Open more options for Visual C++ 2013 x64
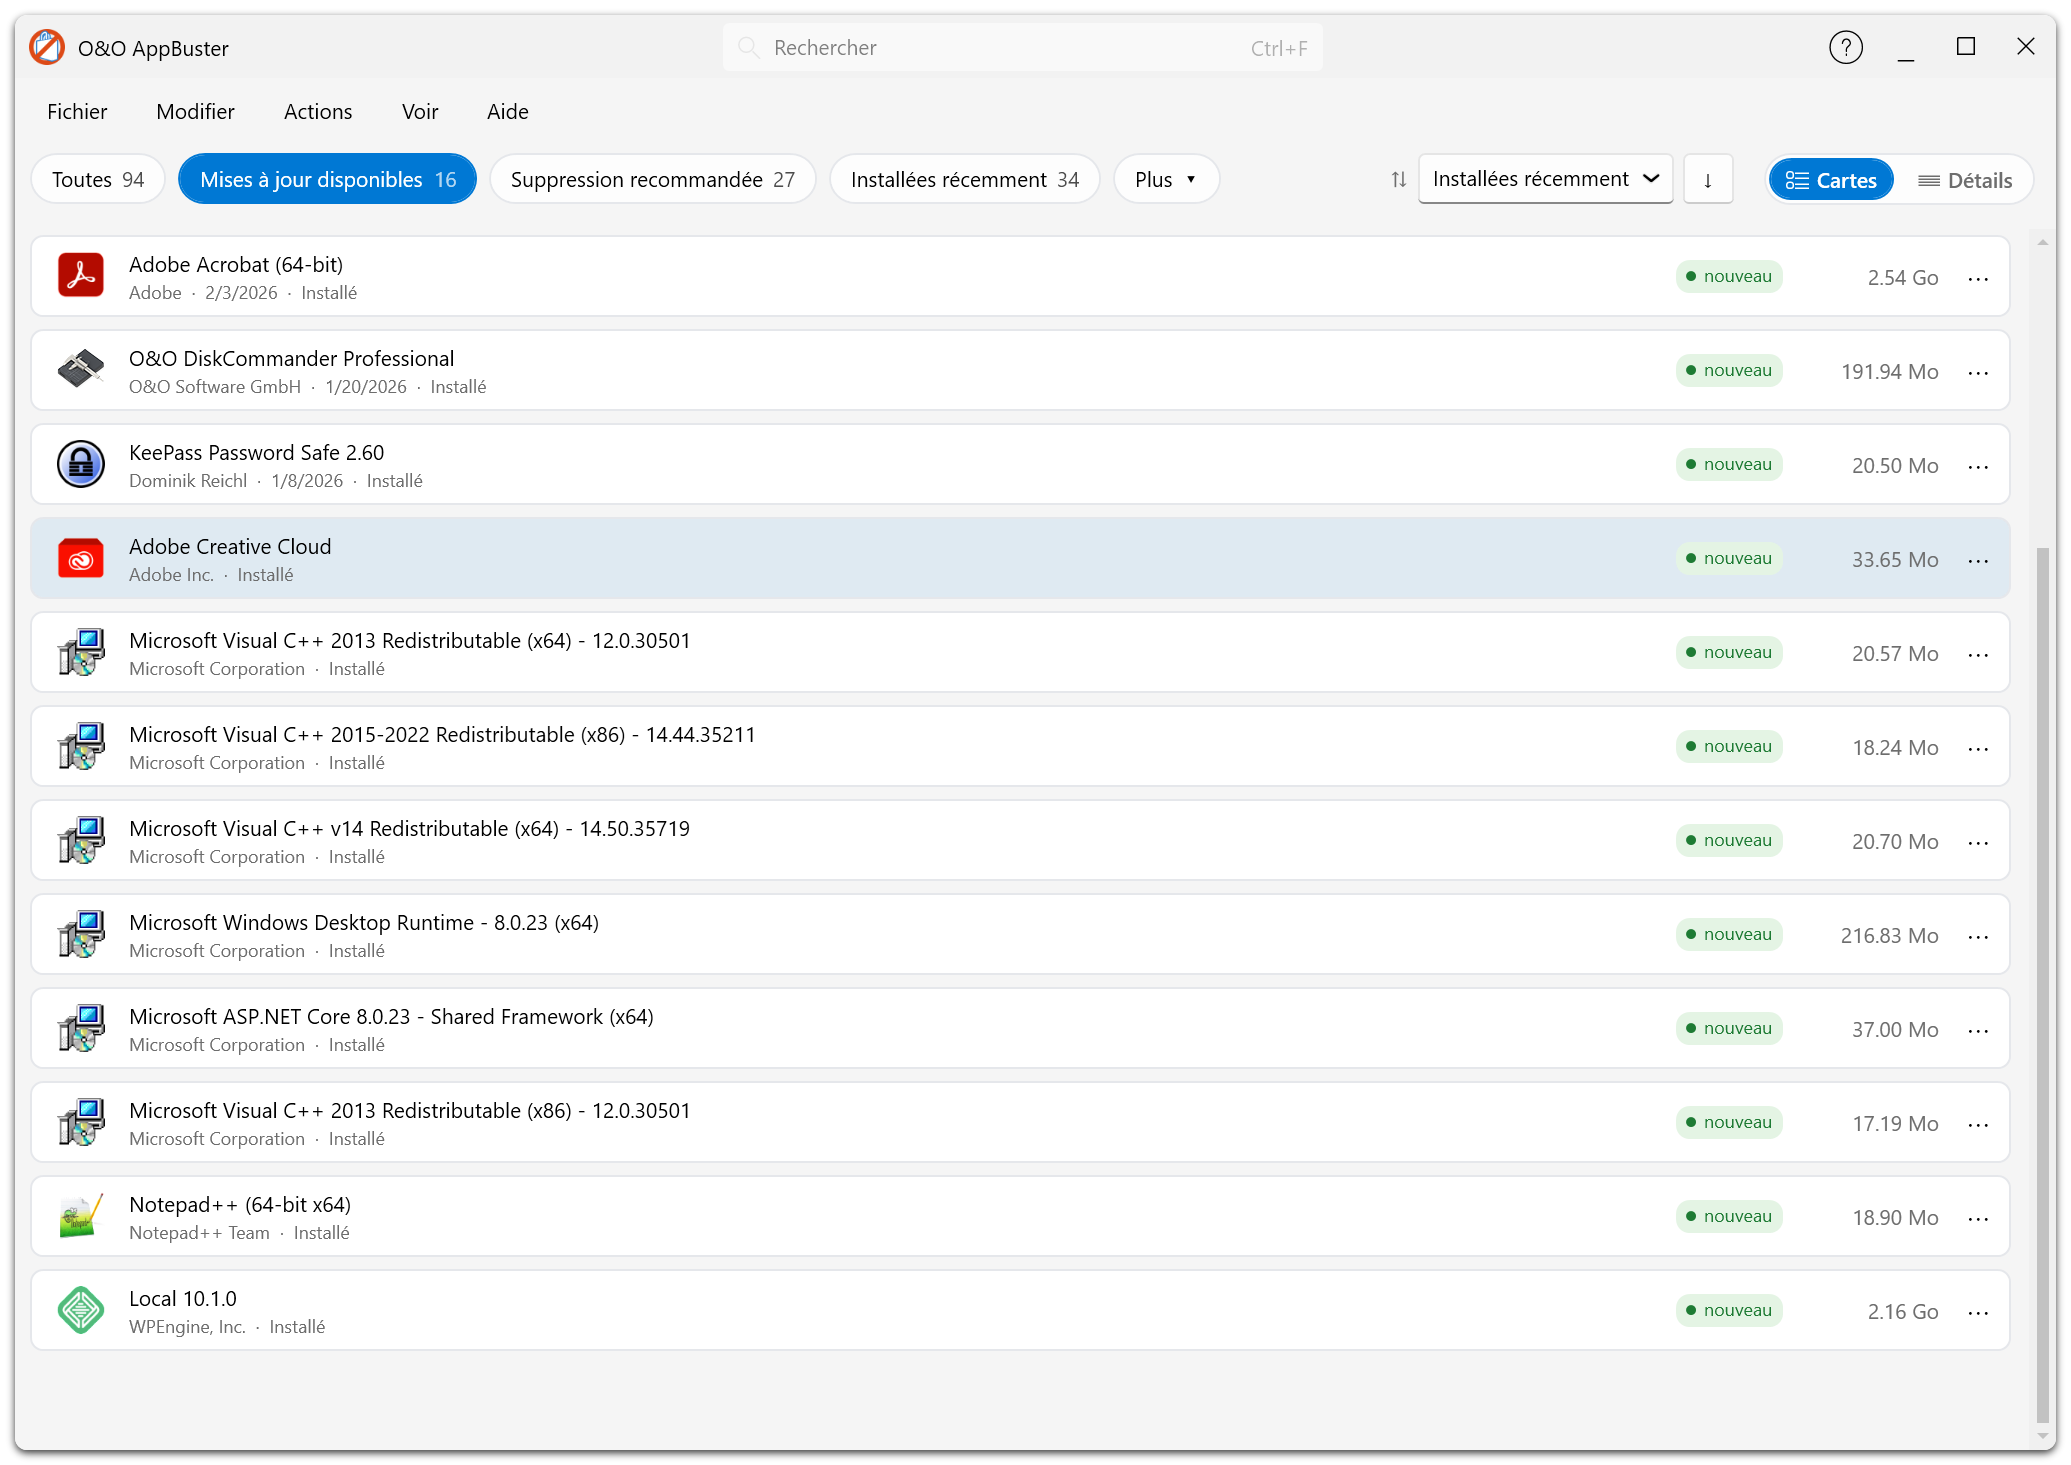 (1977, 654)
